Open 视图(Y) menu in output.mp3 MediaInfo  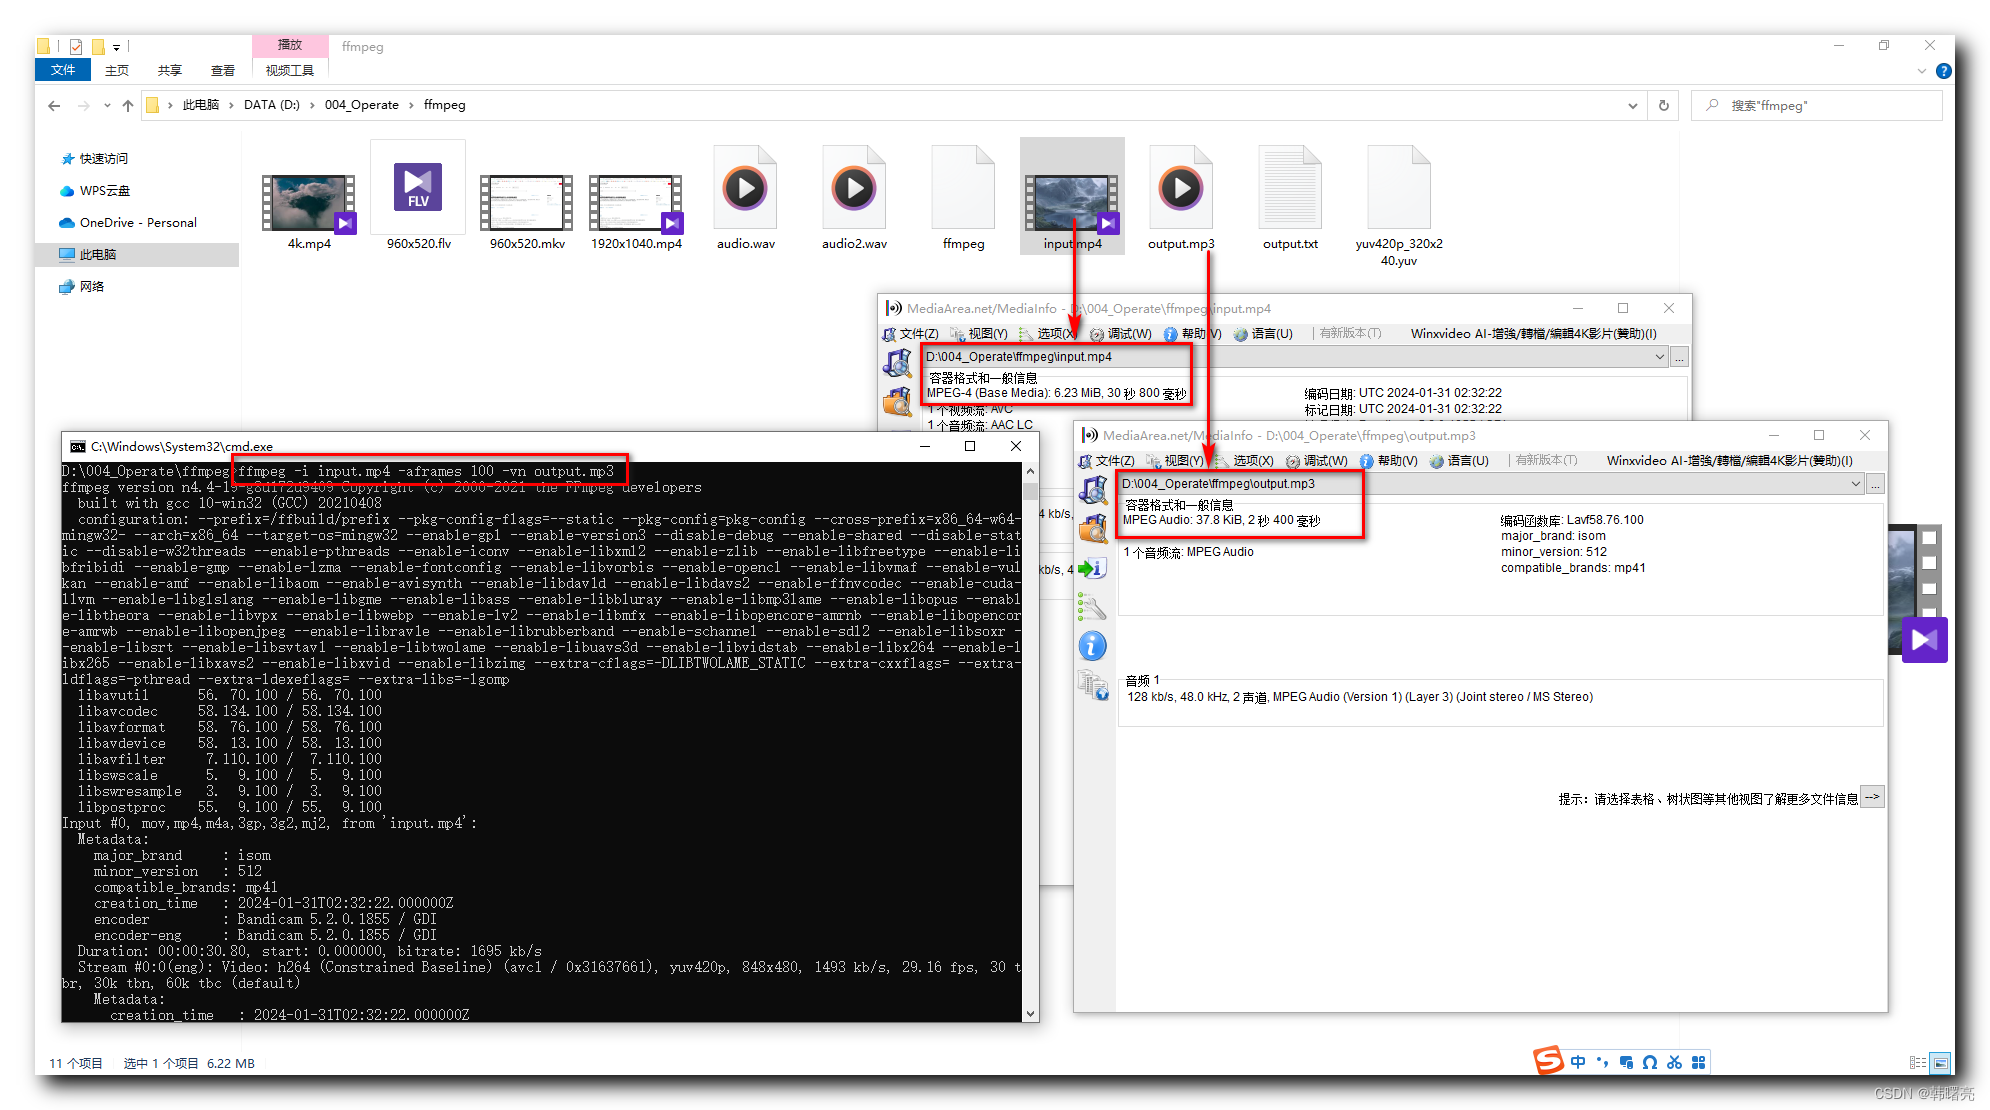tap(1176, 461)
